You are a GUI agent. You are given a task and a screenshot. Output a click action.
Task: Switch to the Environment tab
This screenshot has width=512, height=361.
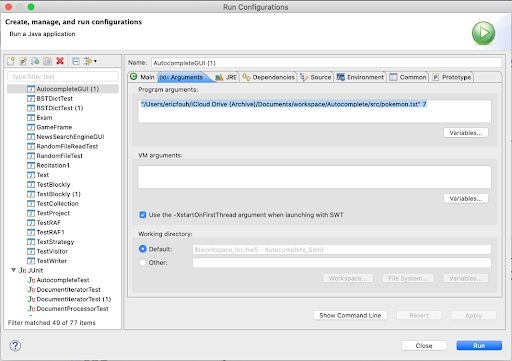(x=360, y=77)
